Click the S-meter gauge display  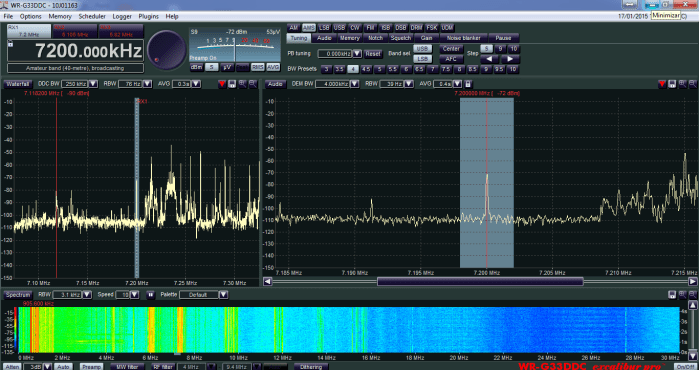(x=235, y=45)
